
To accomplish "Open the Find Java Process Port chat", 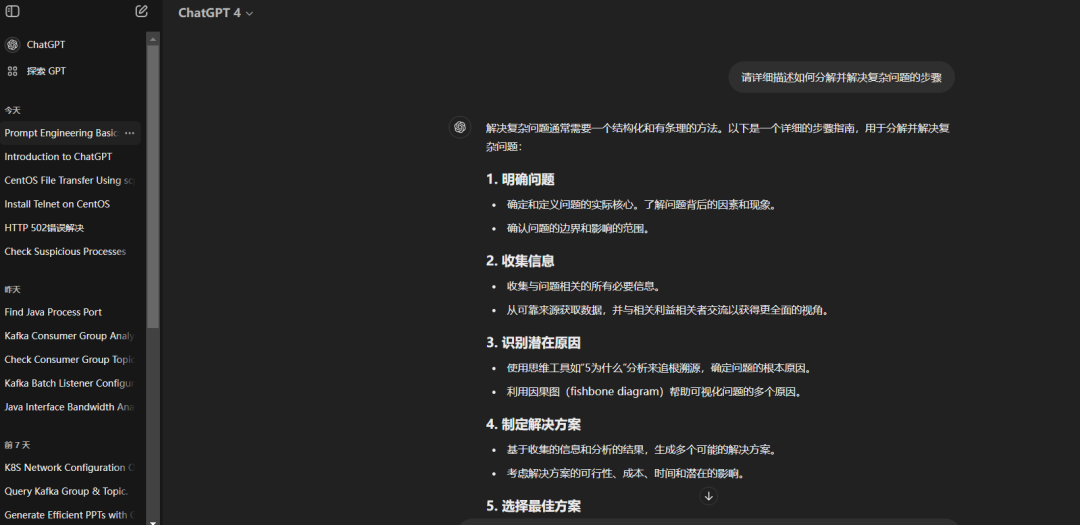I will point(53,312).
